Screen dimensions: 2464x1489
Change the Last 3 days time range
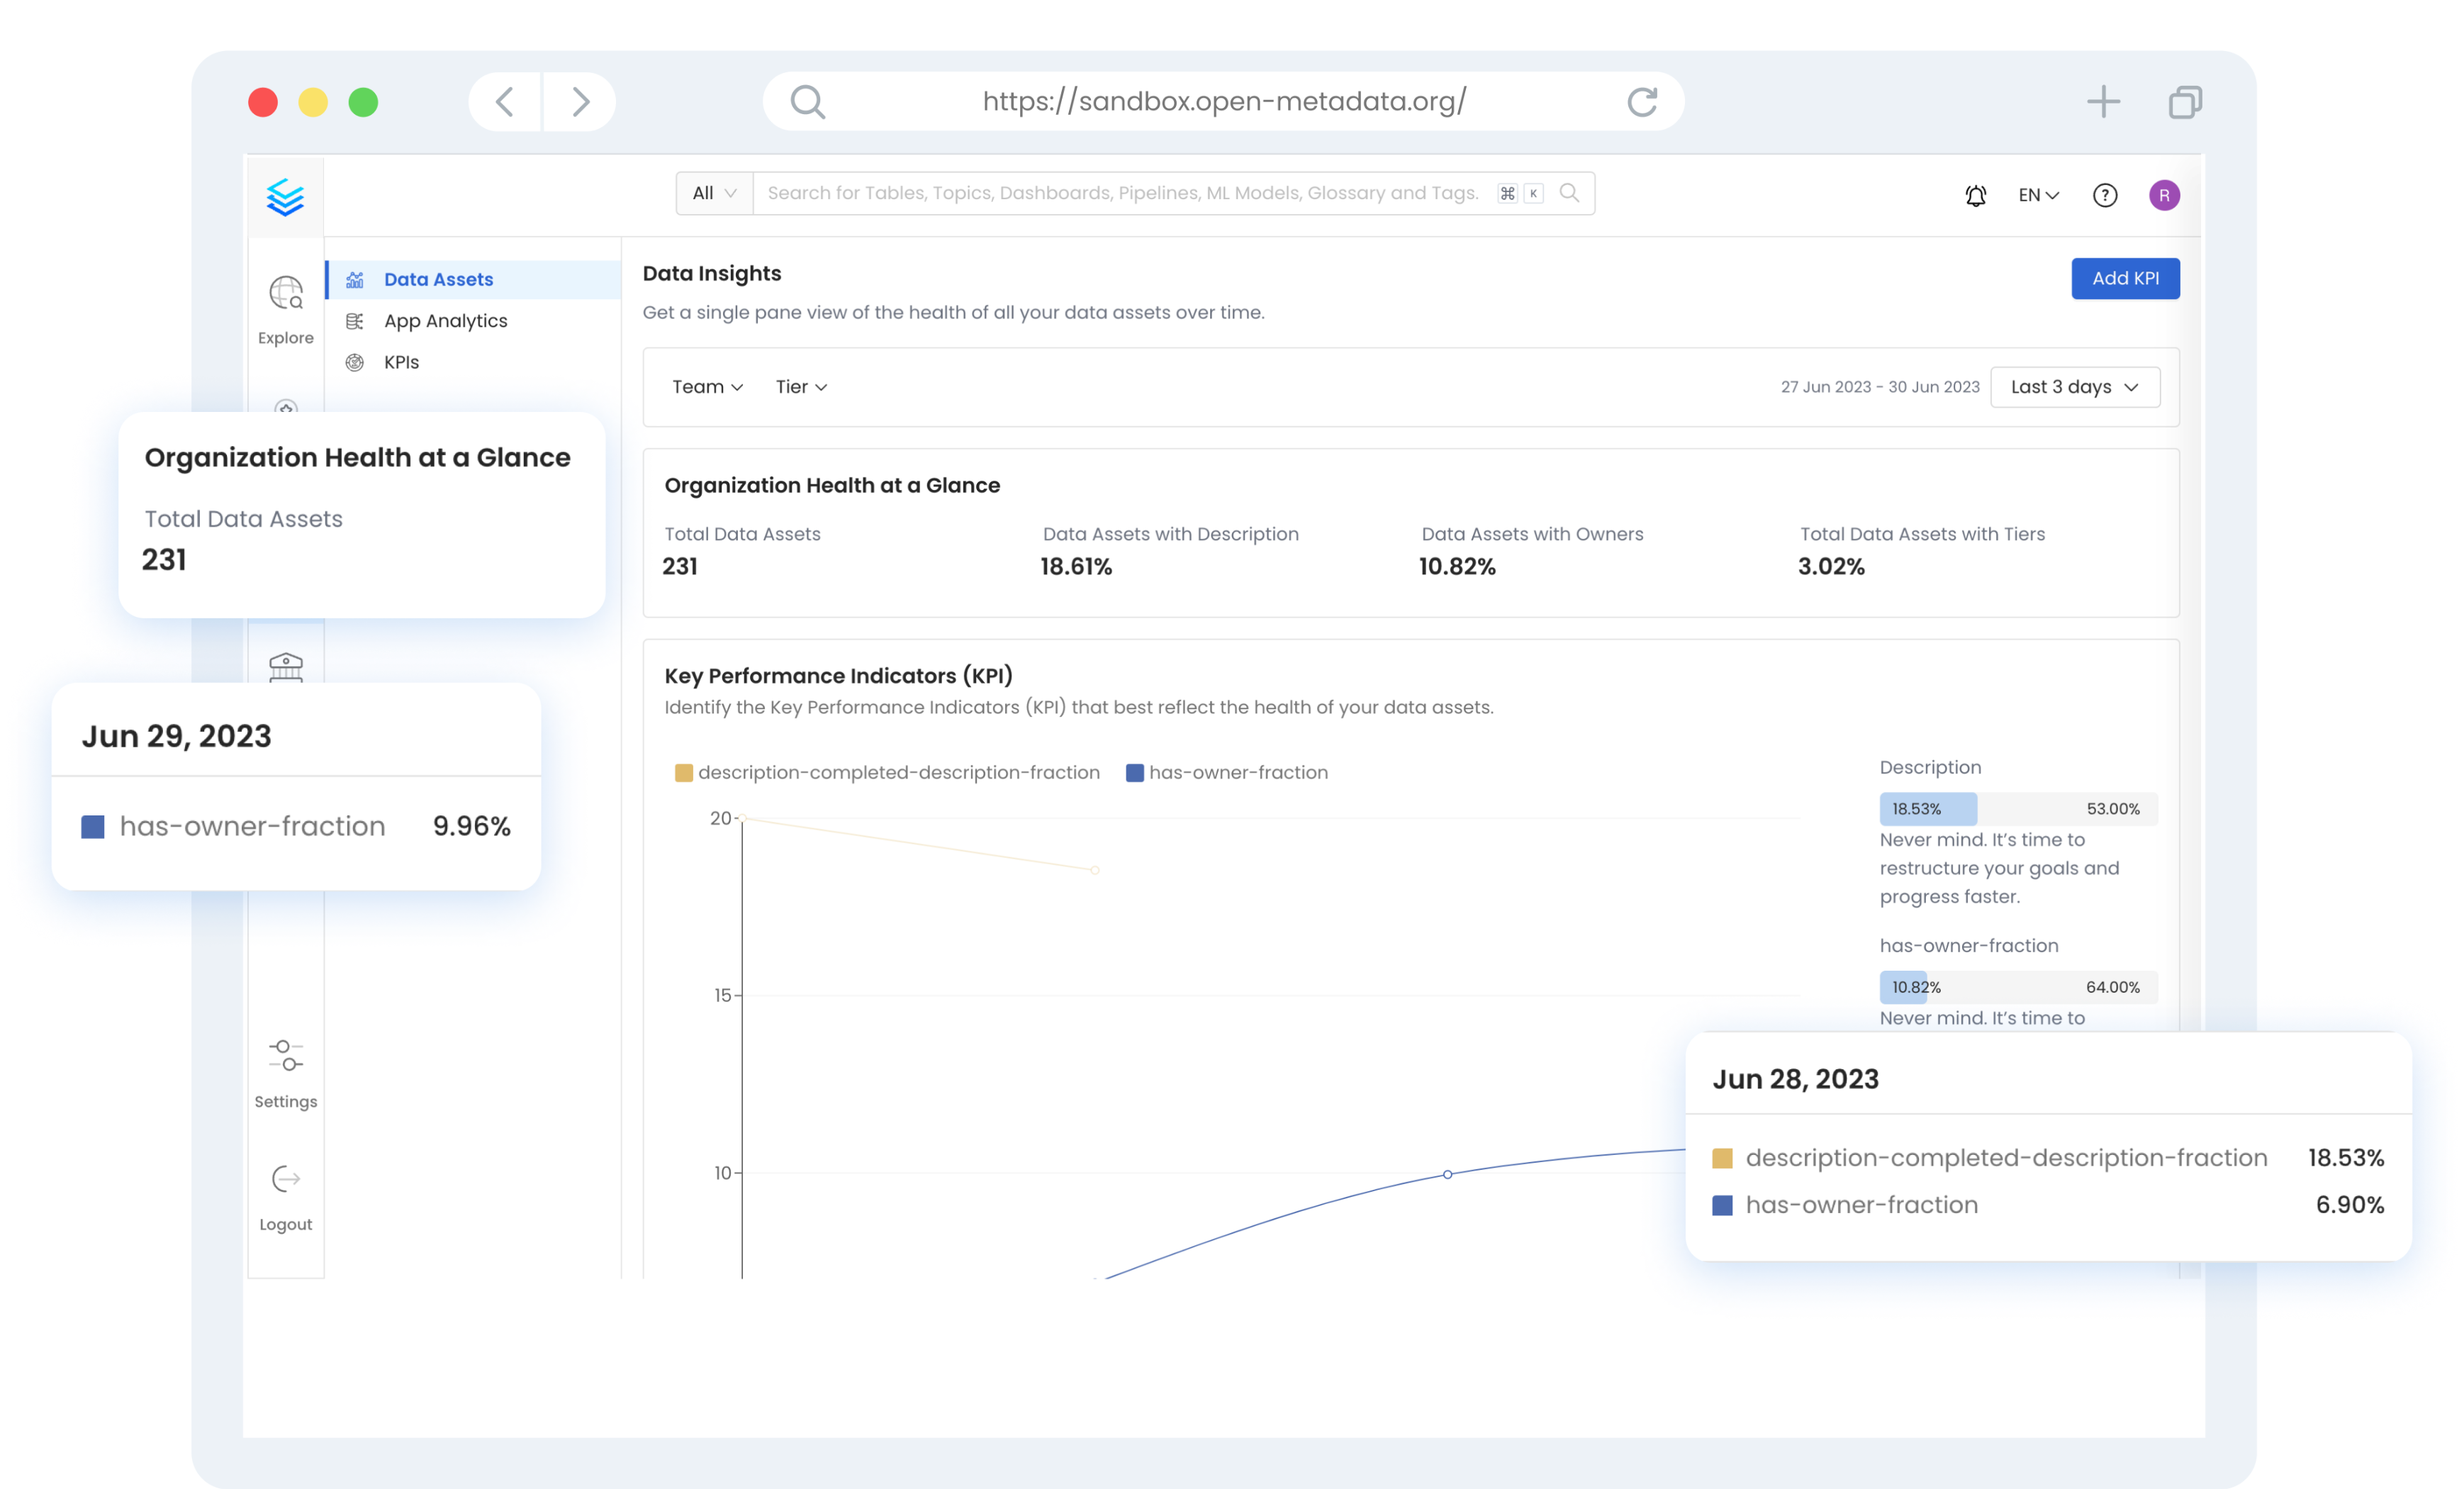(2074, 387)
